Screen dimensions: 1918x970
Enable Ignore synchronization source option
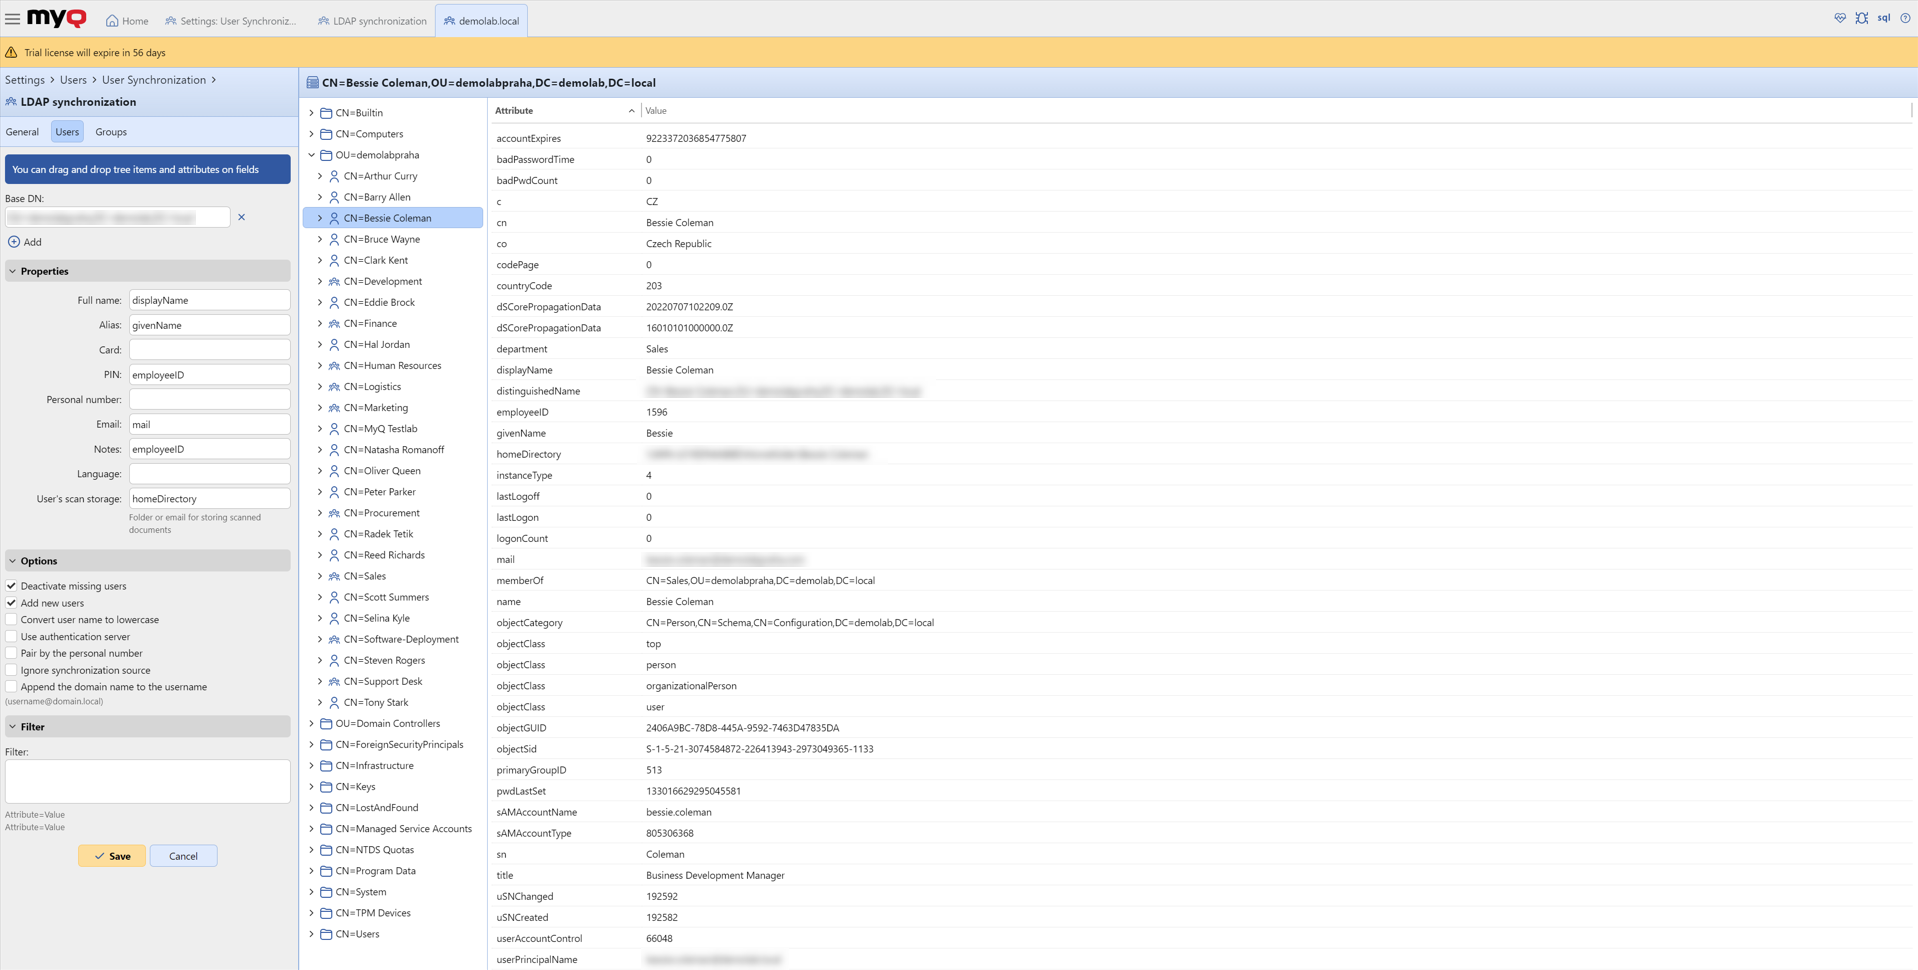(11, 670)
